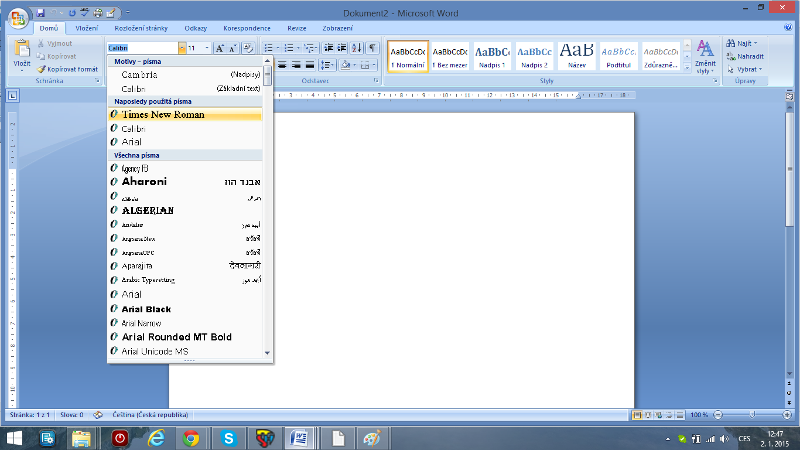This screenshot has width=800, height=450.
Task: Clear formatting with eraser icon
Action: click(248, 48)
